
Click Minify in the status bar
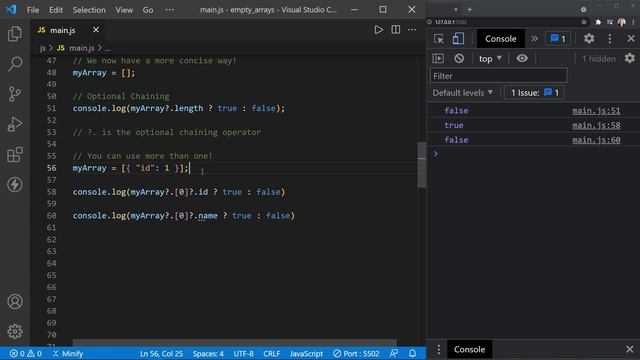(x=68, y=353)
